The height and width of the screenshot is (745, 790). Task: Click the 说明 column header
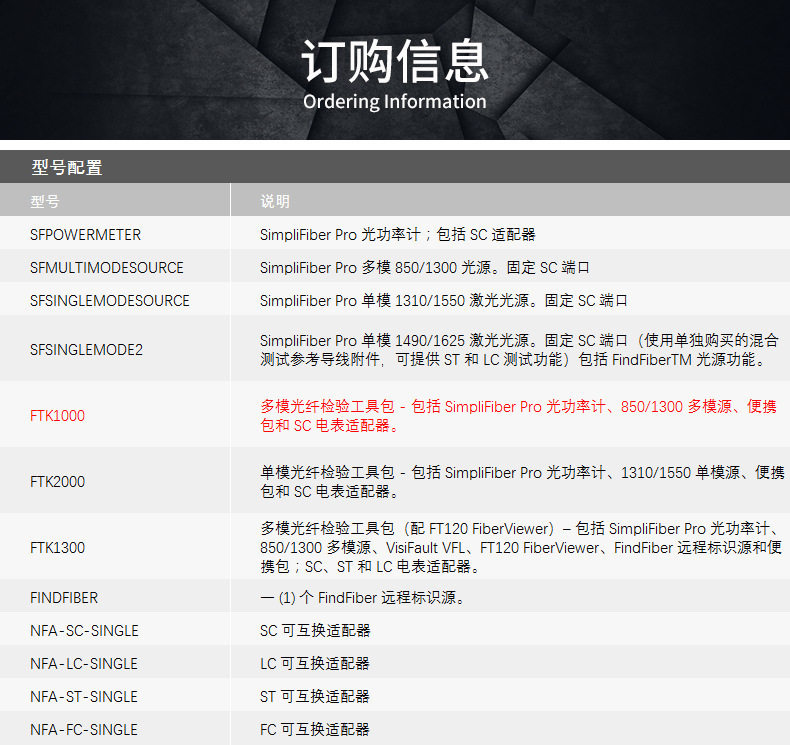click(x=275, y=201)
